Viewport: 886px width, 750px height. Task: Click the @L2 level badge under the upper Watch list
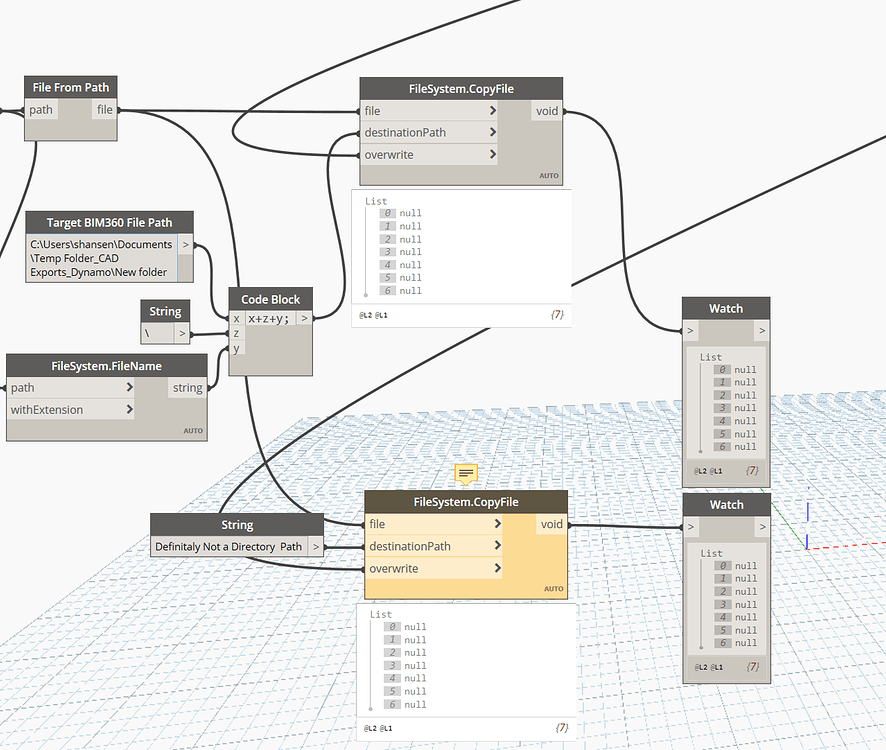701,470
